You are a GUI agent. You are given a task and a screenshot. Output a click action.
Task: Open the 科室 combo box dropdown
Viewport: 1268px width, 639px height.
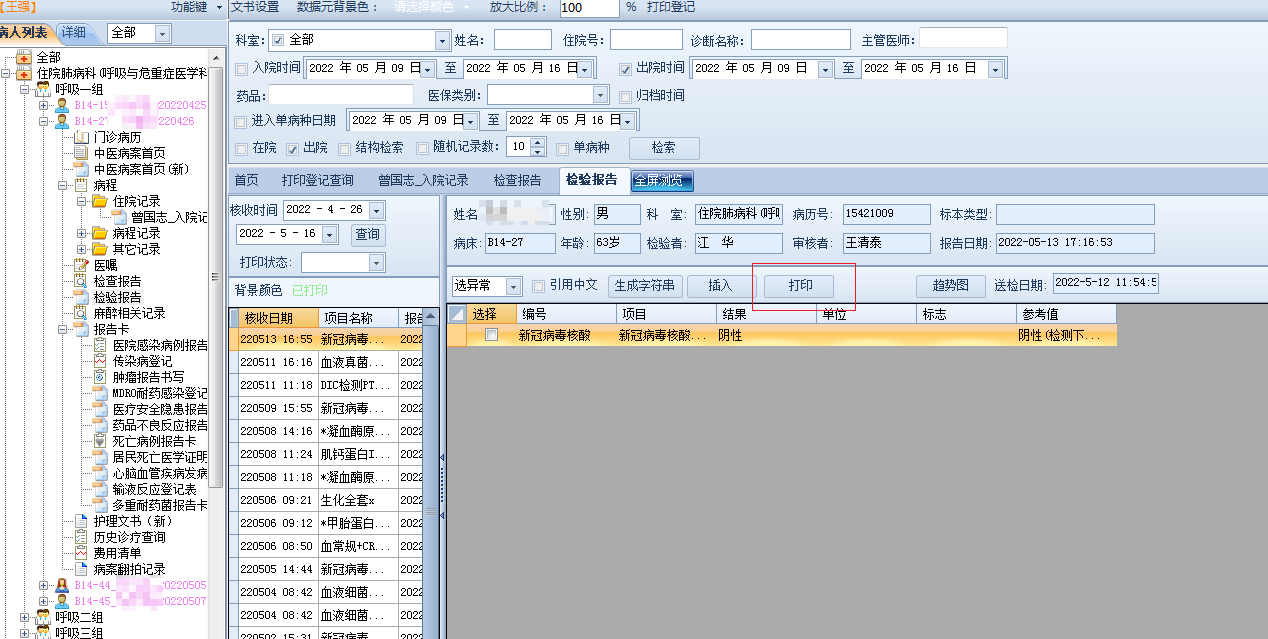click(x=442, y=41)
